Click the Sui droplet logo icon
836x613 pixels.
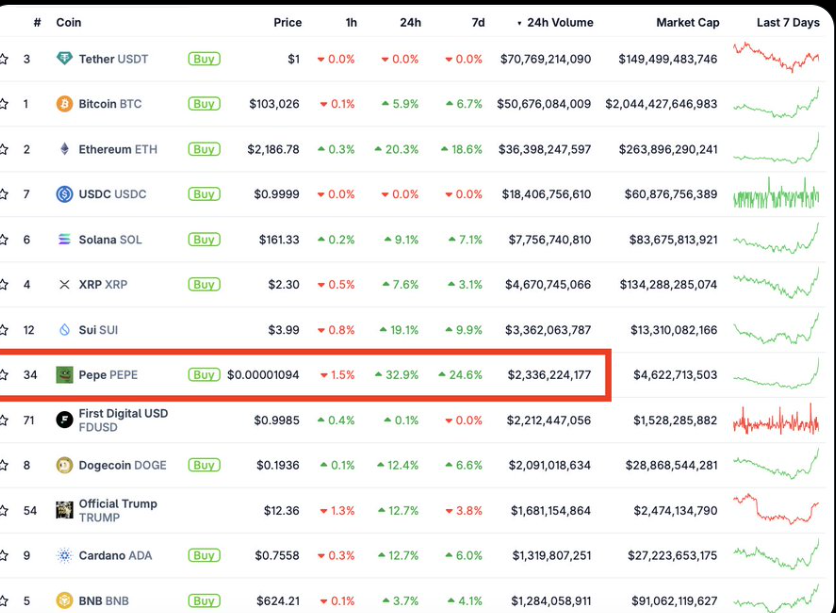coord(65,330)
